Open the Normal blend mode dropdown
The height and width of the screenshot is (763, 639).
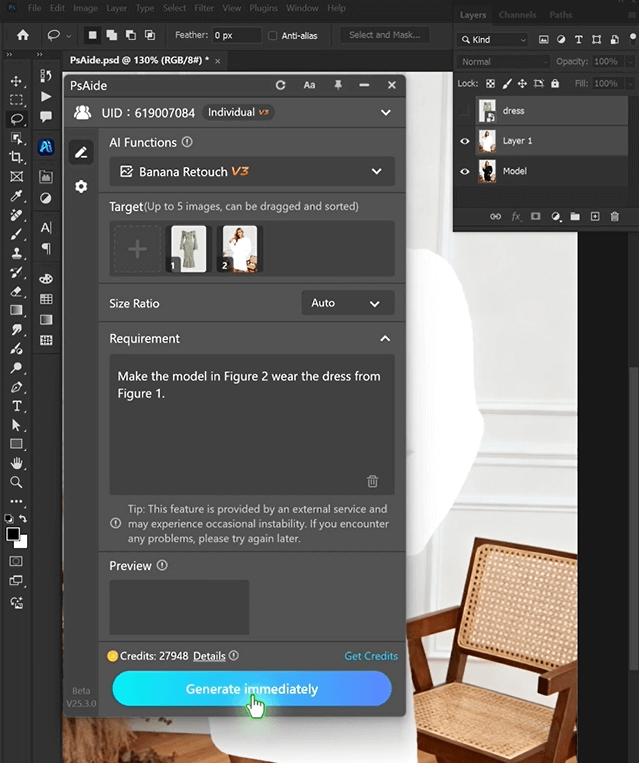pyautogui.click(x=504, y=62)
